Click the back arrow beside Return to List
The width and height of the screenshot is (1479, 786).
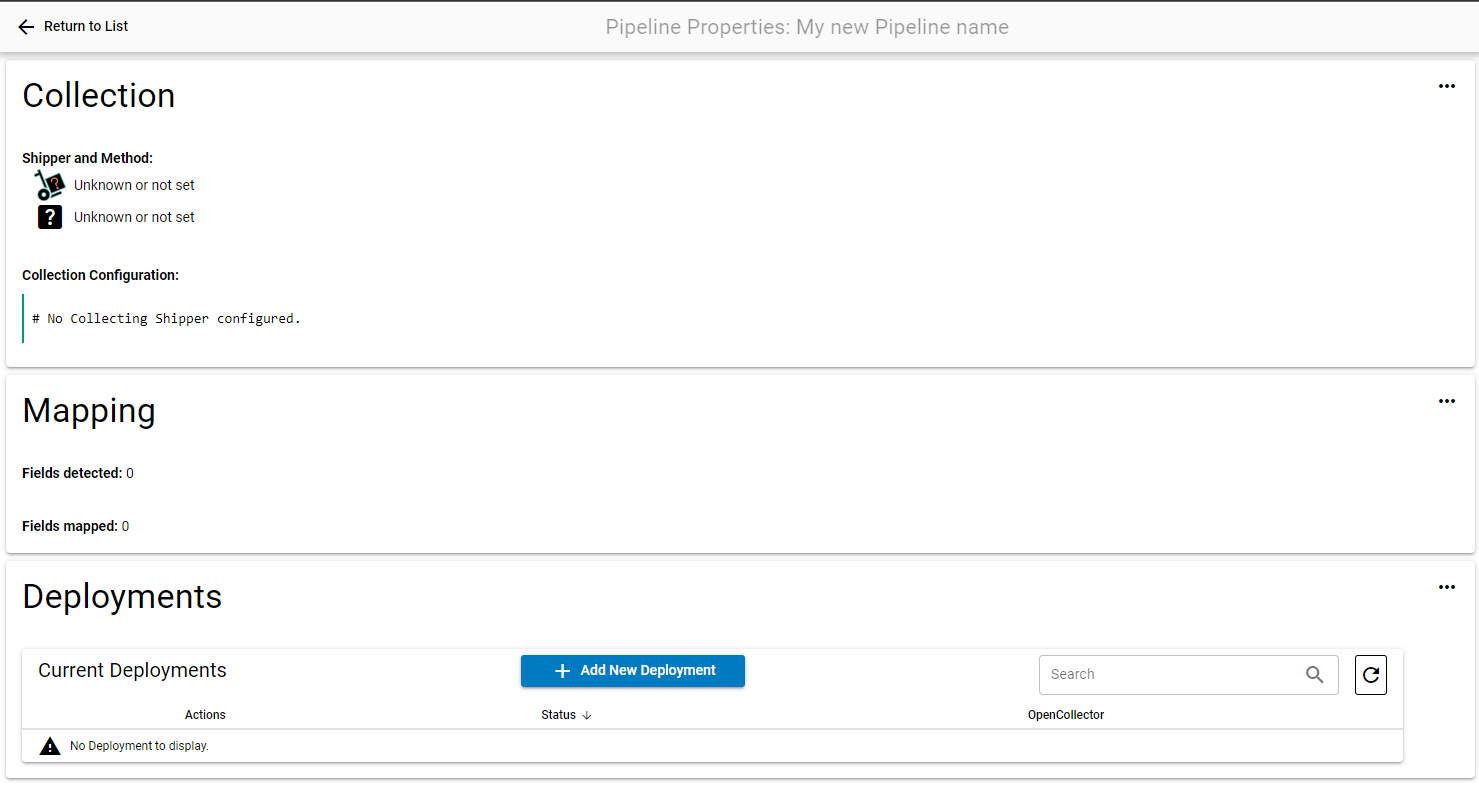pyautogui.click(x=26, y=27)
